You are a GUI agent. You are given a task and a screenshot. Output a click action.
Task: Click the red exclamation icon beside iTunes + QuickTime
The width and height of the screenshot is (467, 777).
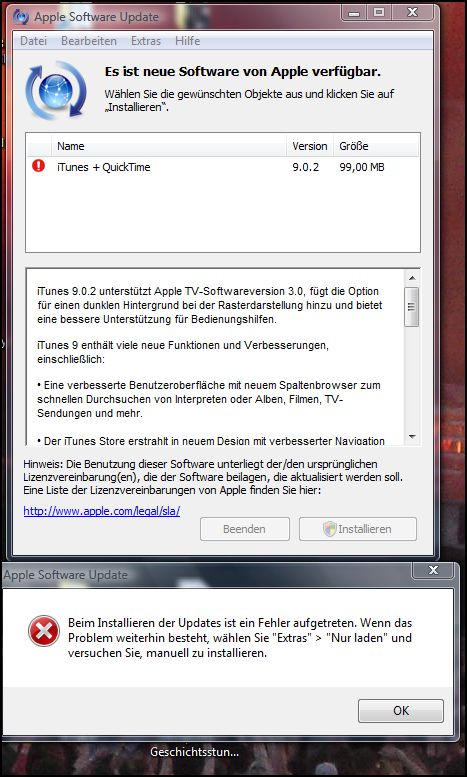coord(39,166)
